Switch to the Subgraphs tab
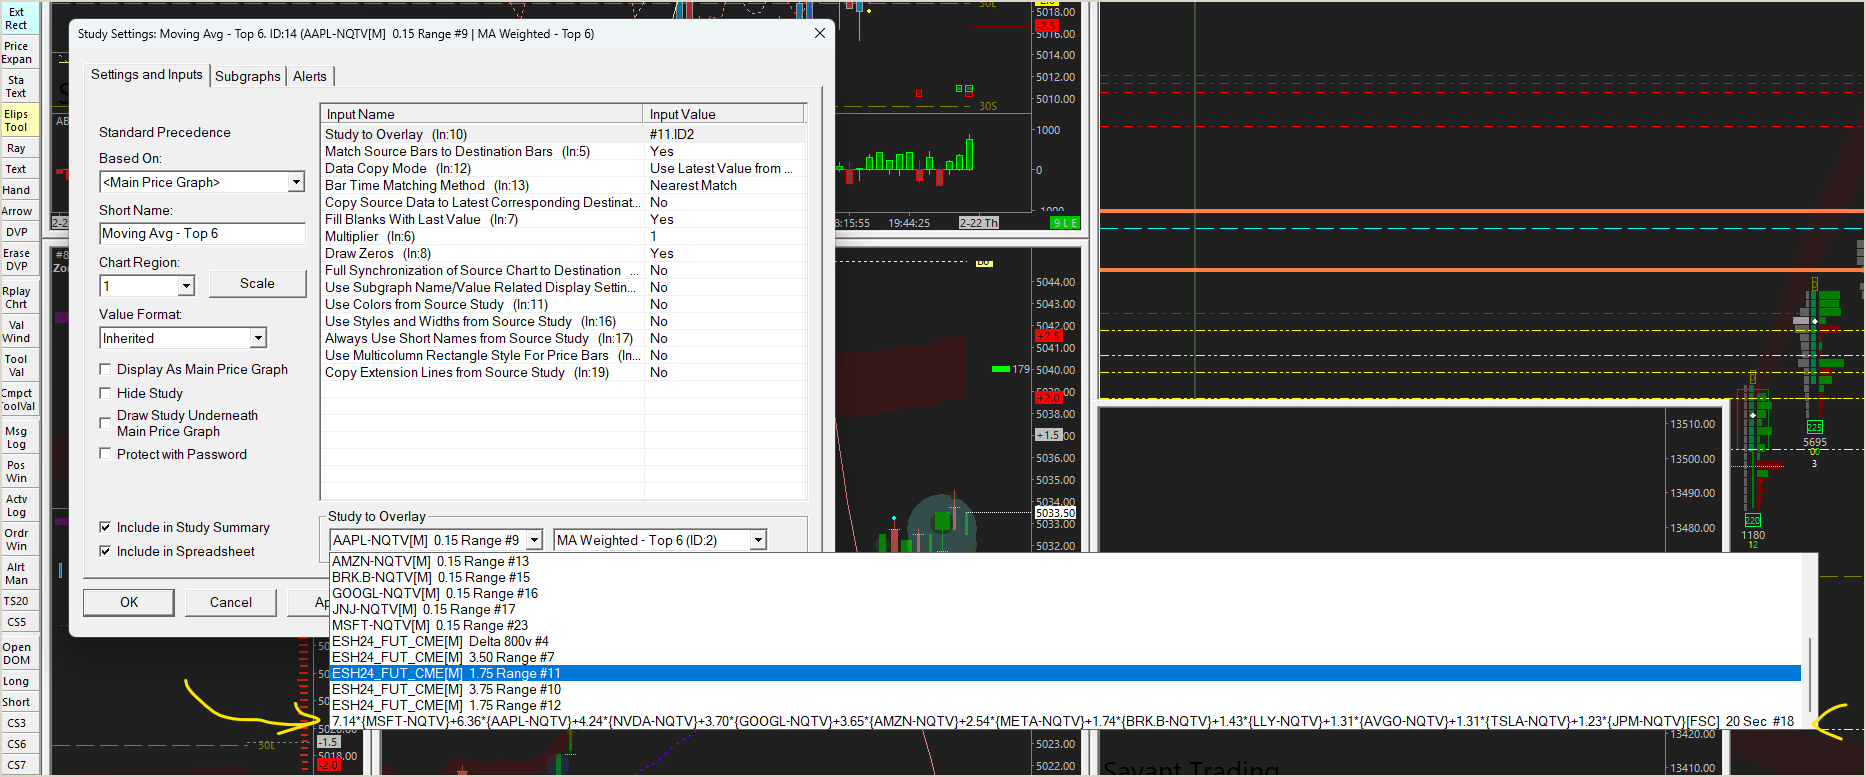Viewport: 1866px width, 777px height. 247,76
